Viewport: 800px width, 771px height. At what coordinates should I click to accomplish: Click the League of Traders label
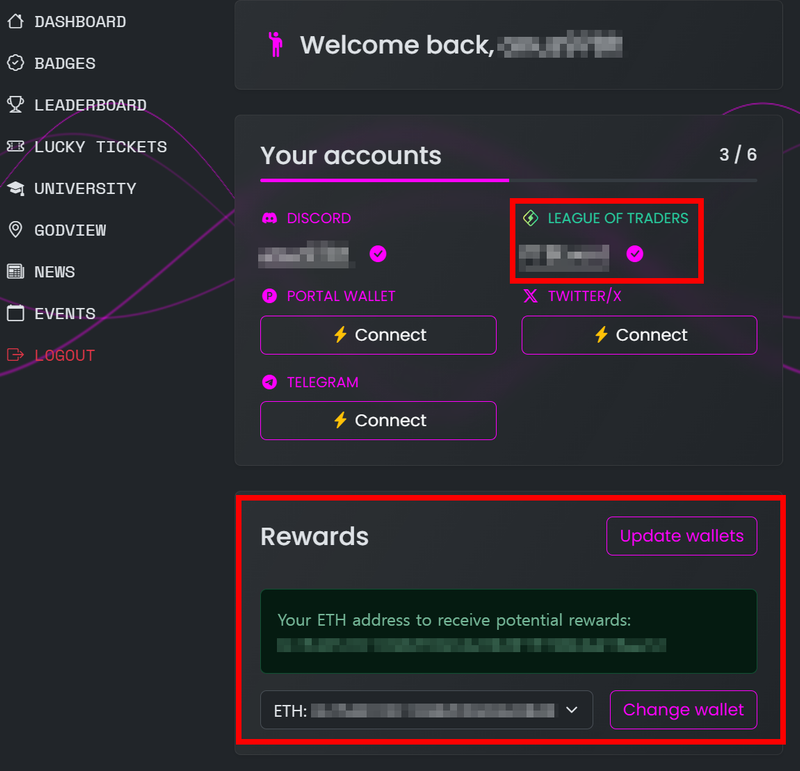click(x=618, y=218)
